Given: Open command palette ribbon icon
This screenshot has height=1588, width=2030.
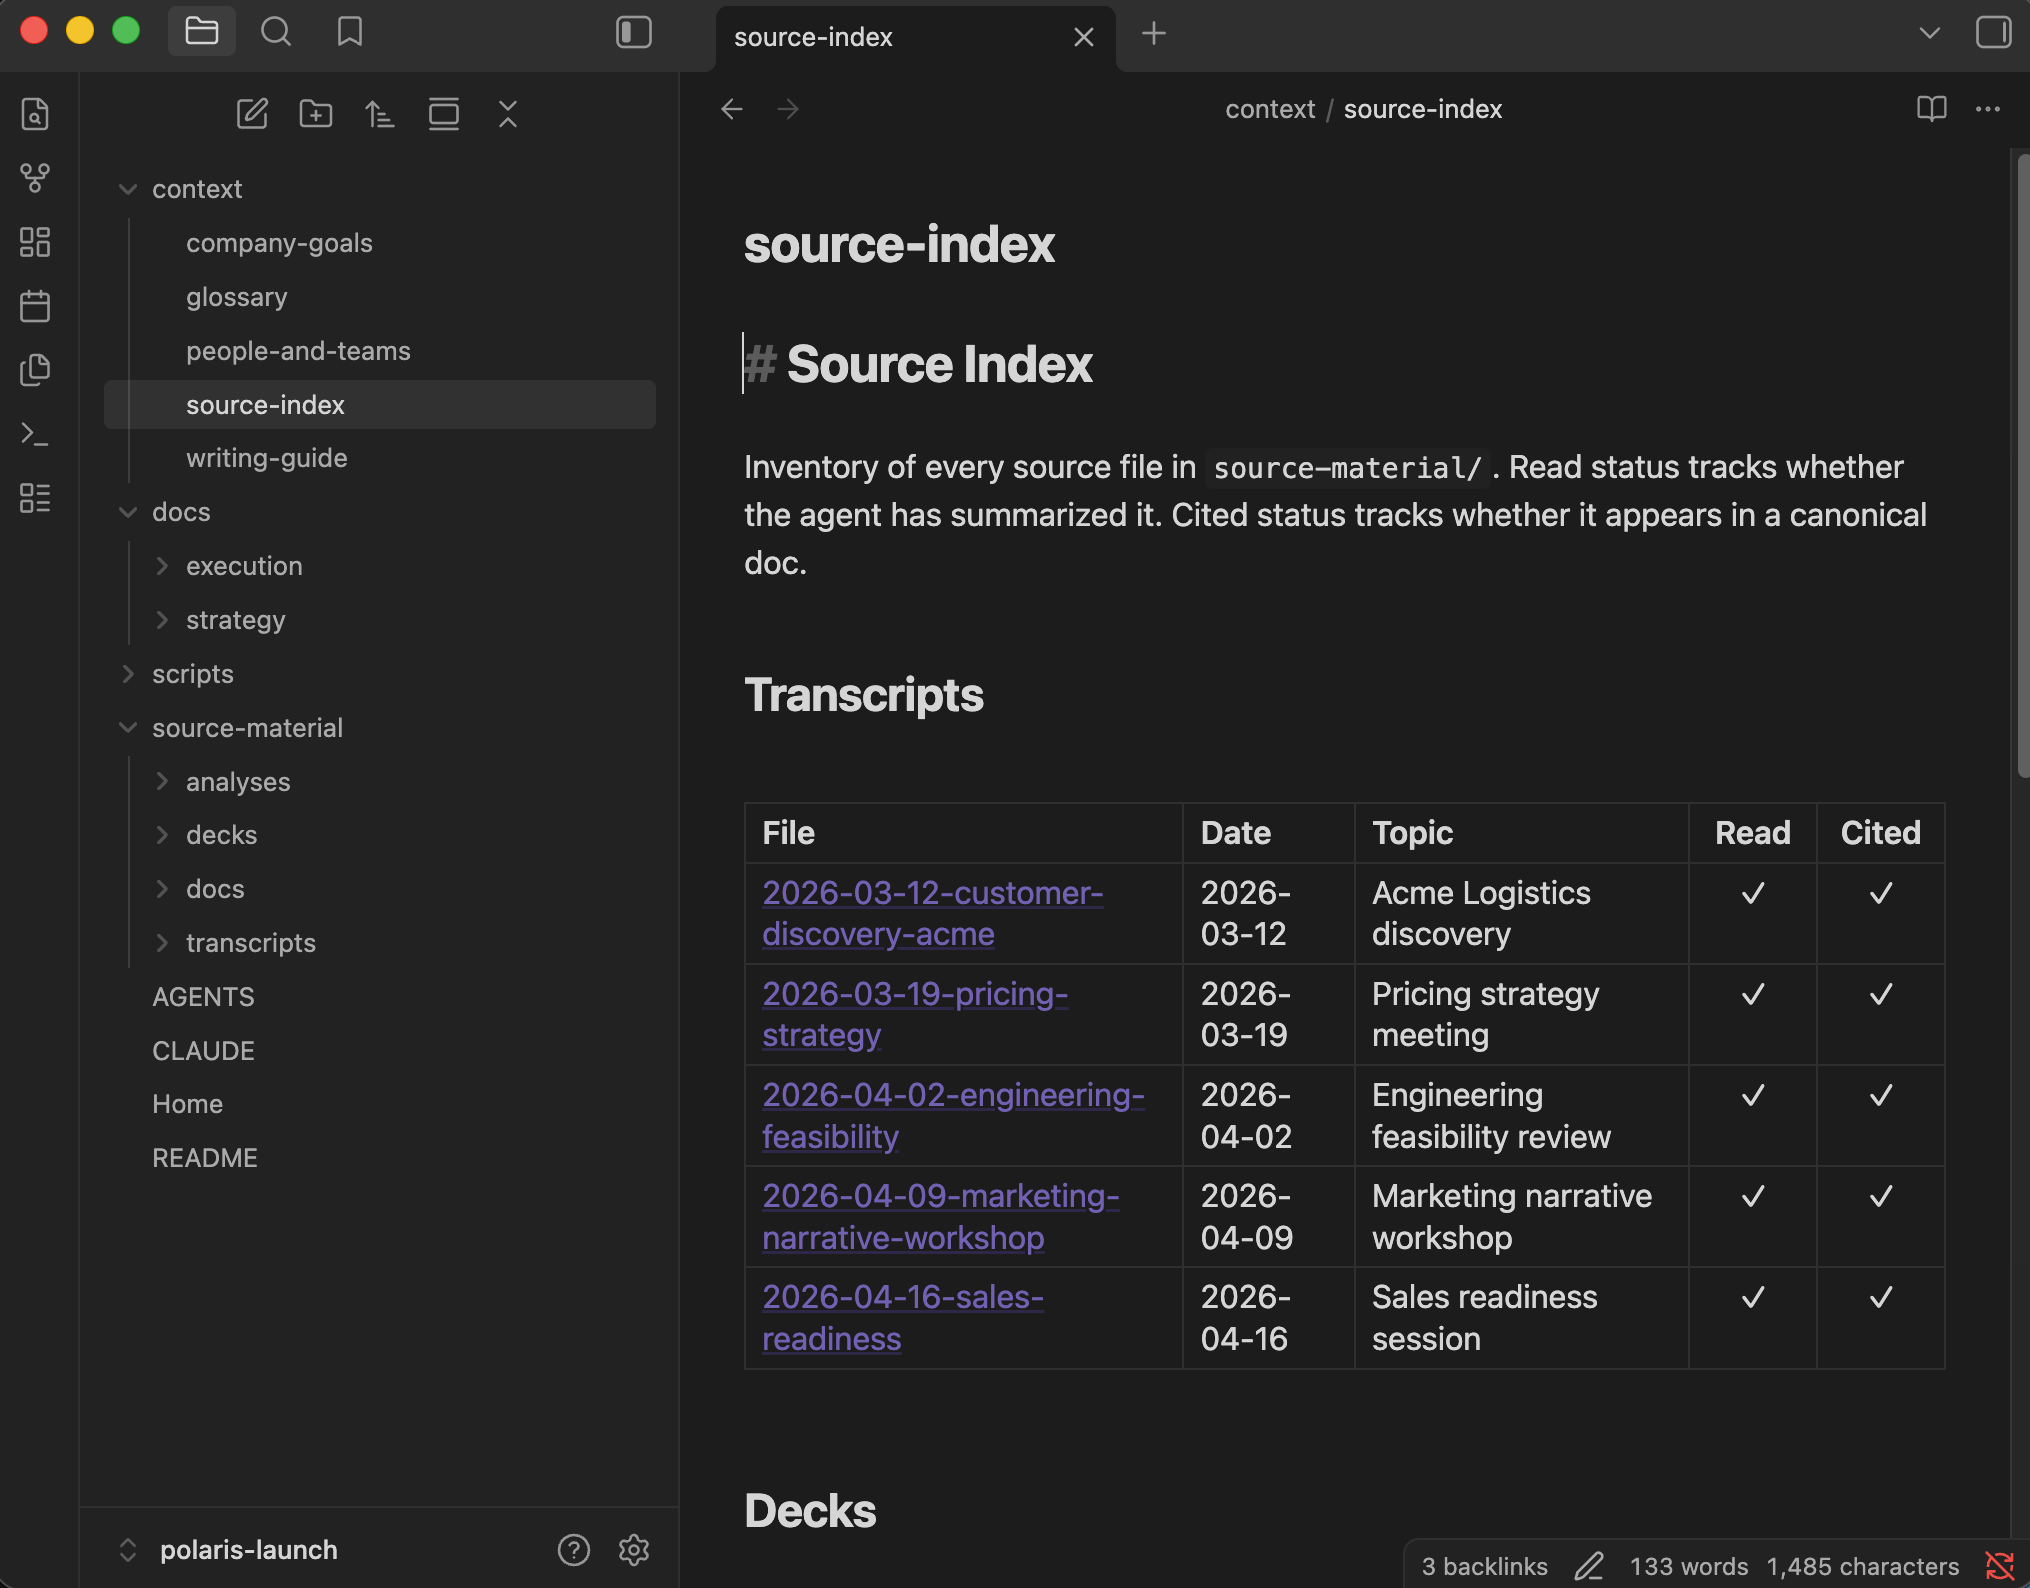Looking at the screenshot, I should 35,434.
